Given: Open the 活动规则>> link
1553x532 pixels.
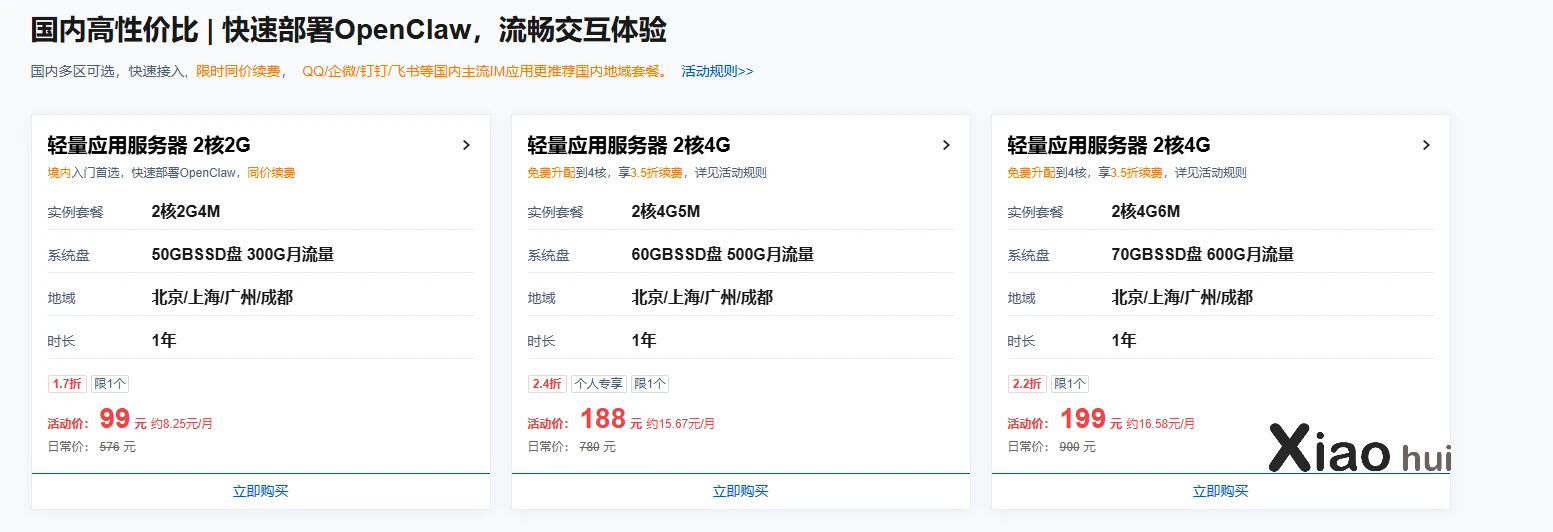Looking at the screenshot, I should [717, 72].
